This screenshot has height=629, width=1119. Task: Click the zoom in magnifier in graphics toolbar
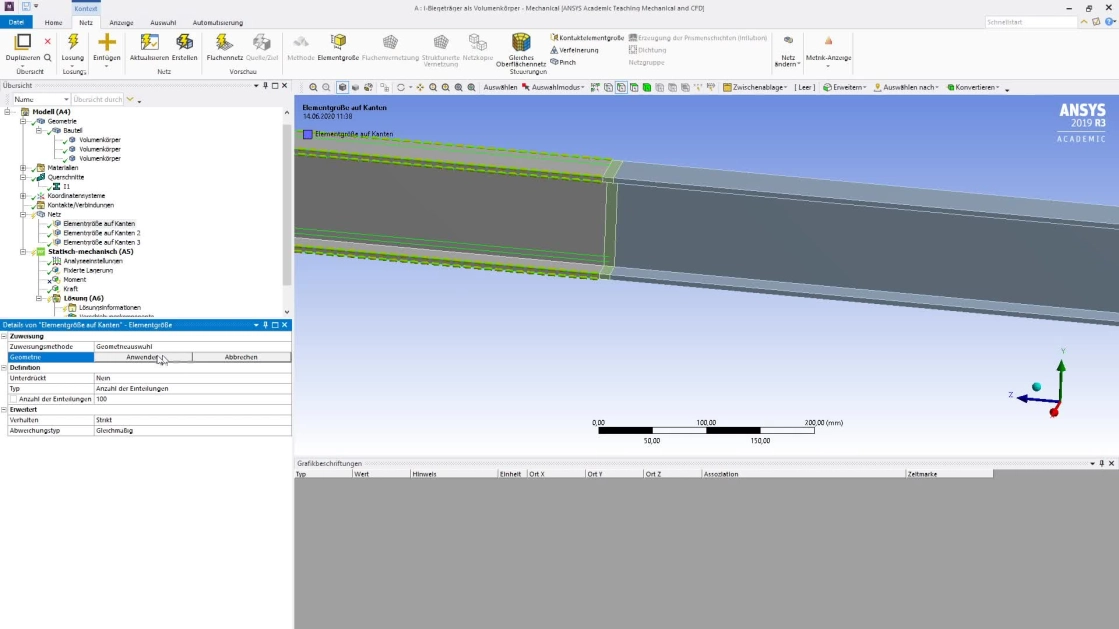(313, 87)
